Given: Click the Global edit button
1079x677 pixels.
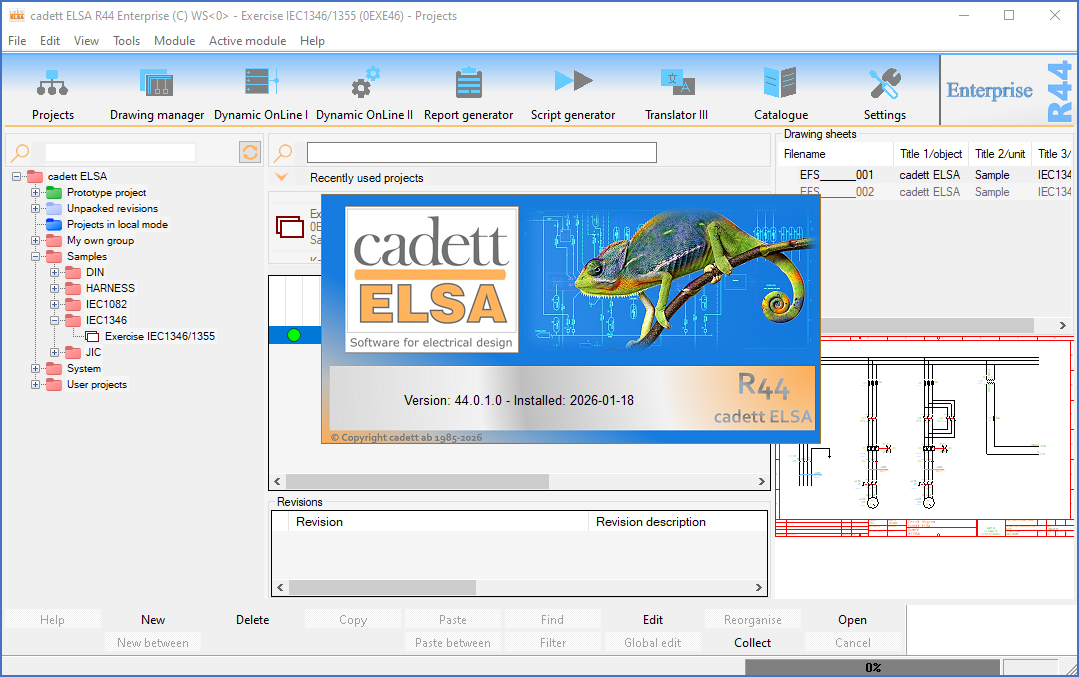Looking at the screenshot, I should (x=652, y=642).
